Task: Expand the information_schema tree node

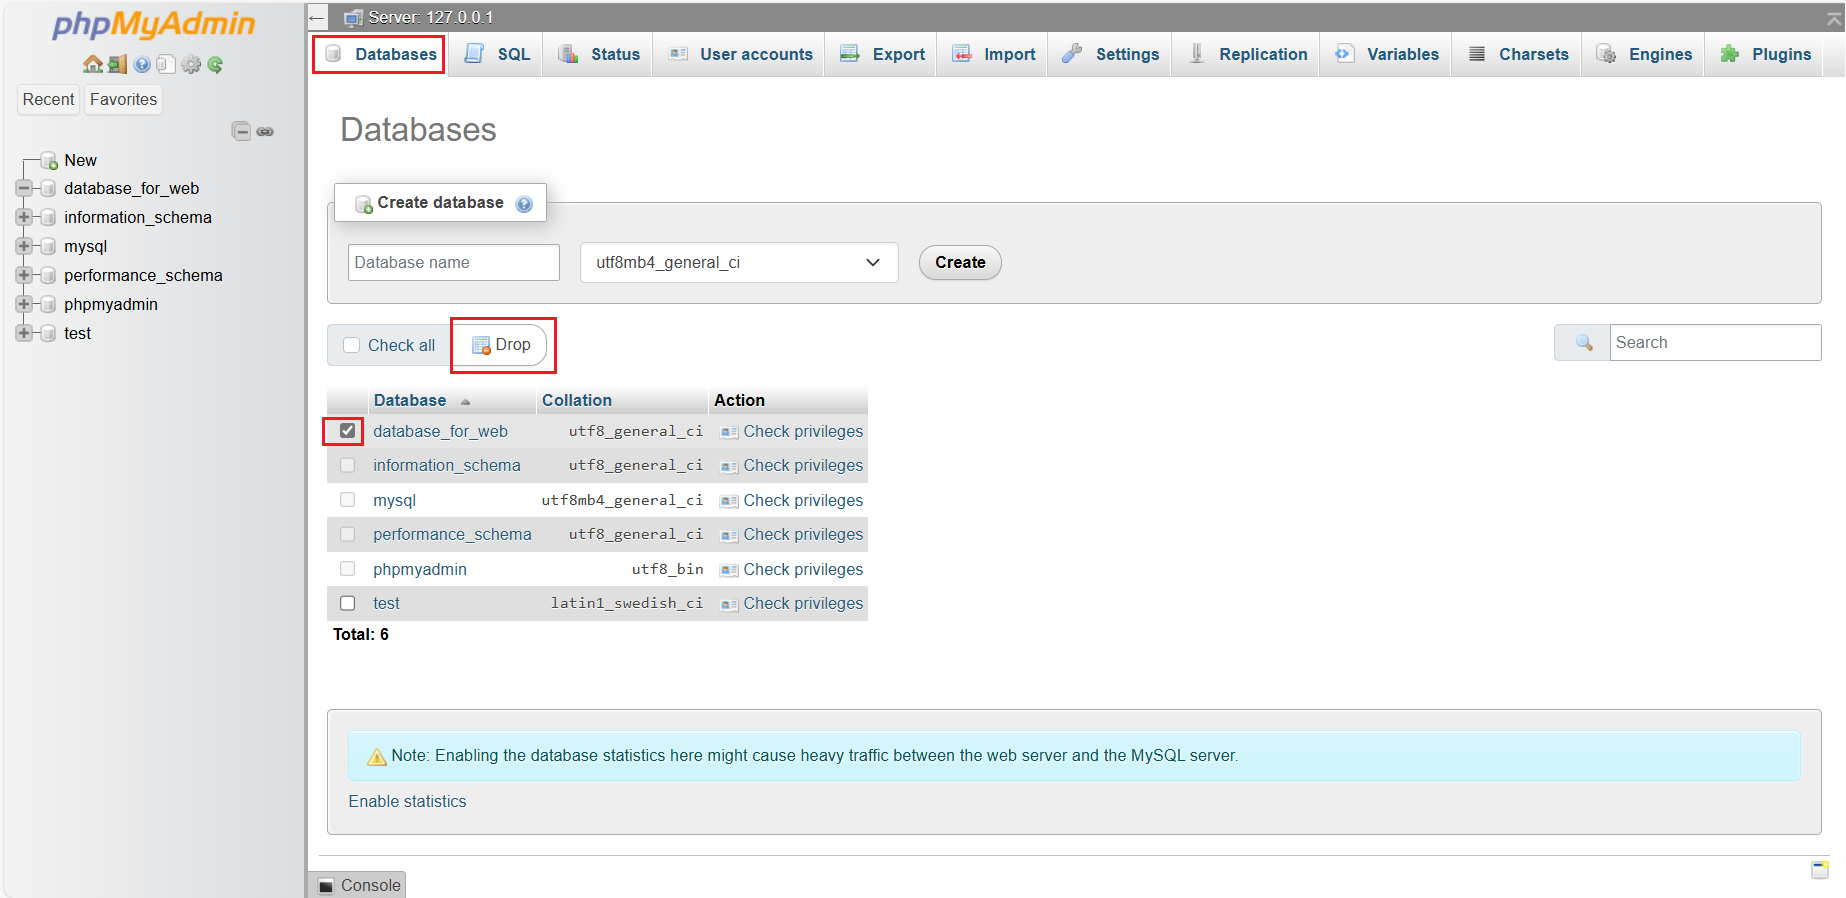Action: pos(24,217)
